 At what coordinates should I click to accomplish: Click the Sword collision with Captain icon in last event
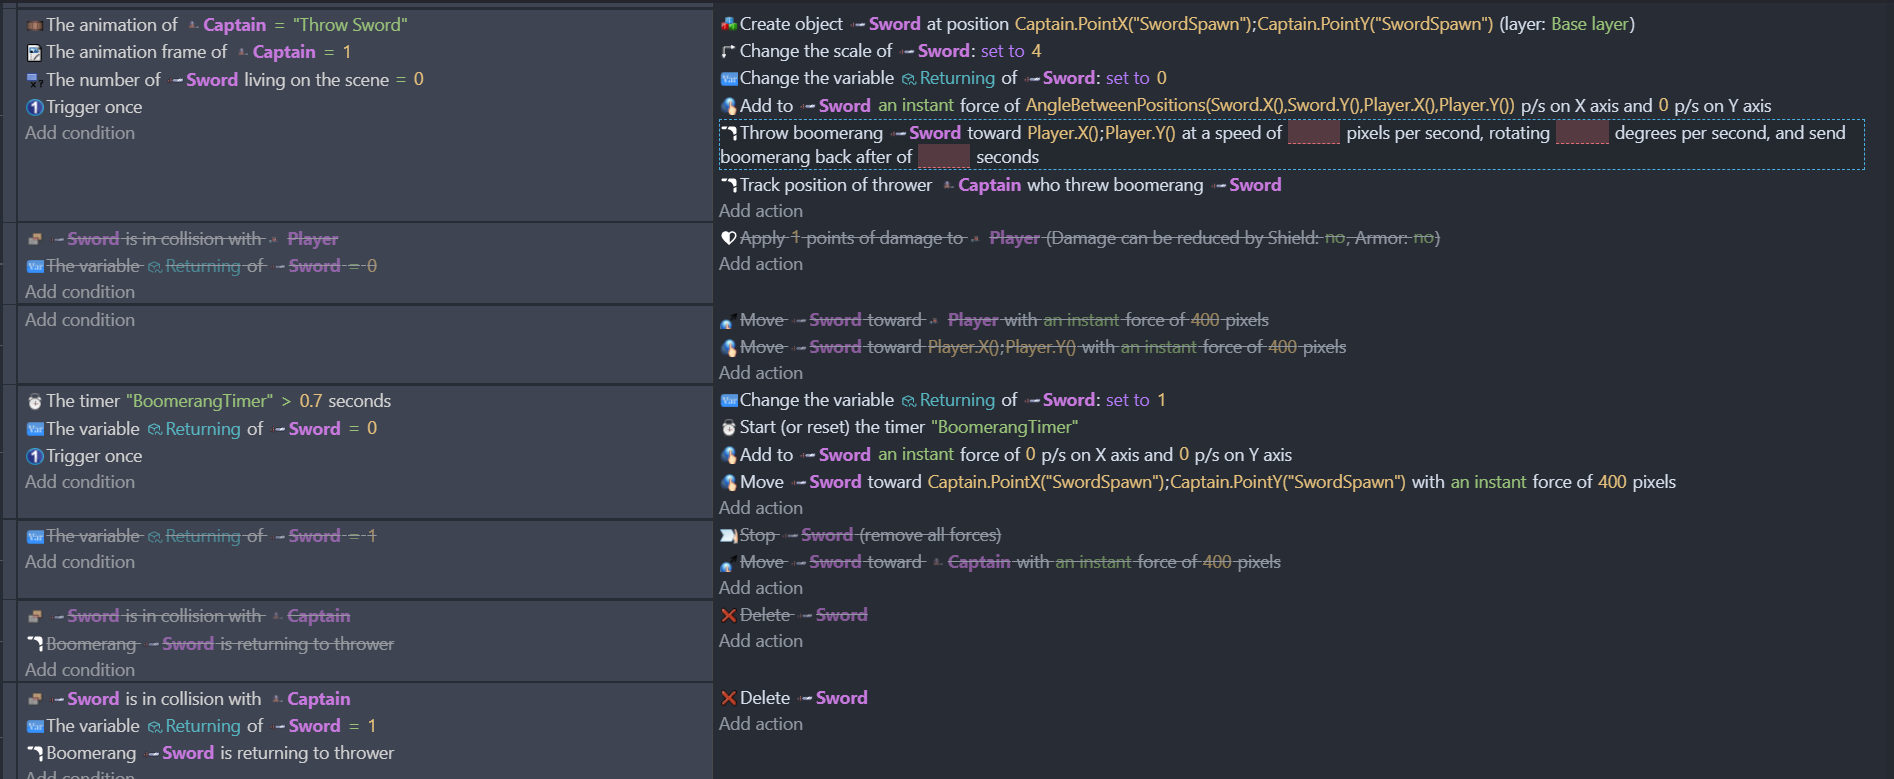pos(35,699)
